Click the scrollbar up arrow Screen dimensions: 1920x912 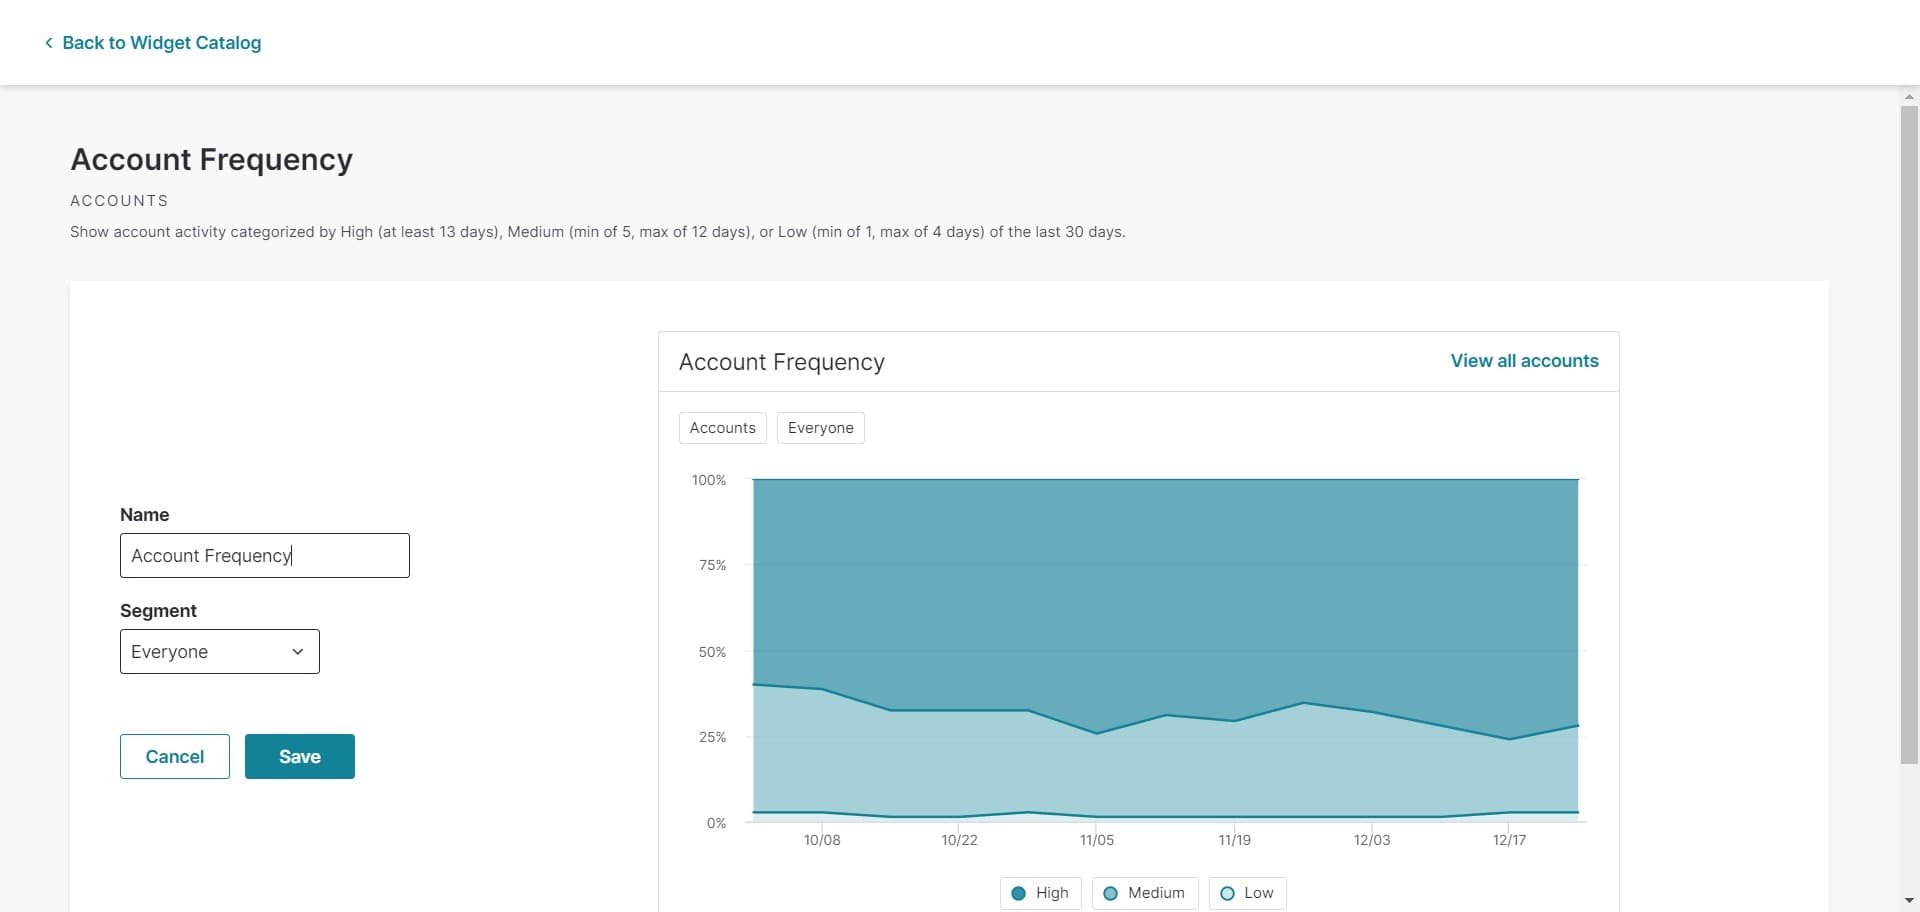point(1909,99)
